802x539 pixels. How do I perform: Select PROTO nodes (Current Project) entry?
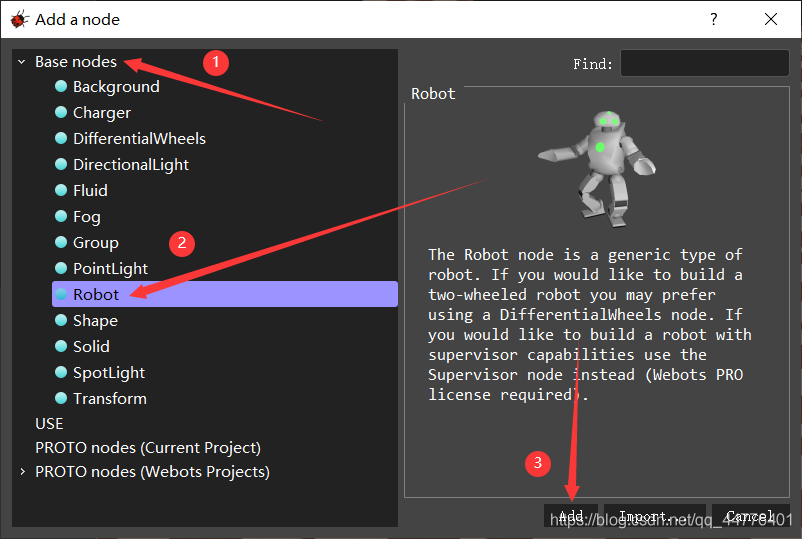(148, 448)
